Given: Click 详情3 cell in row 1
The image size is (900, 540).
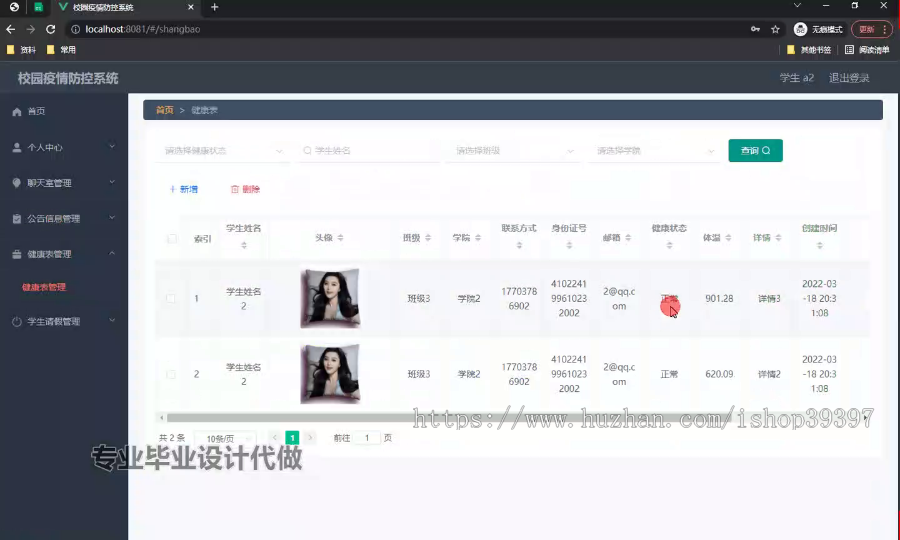Looking at the screenshot, I should 769,298.
